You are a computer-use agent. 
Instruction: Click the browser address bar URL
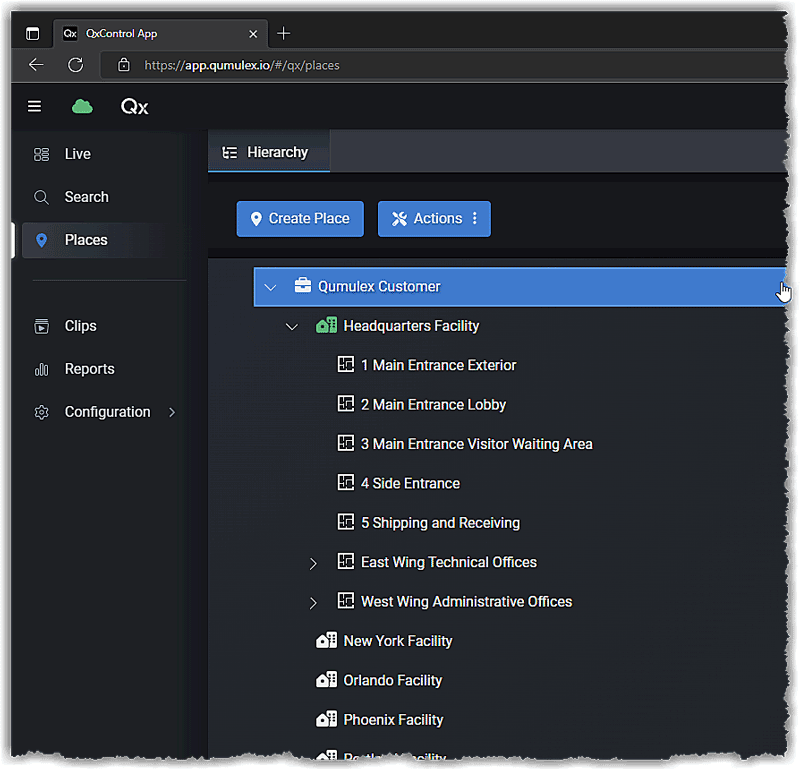click(242, 65)
